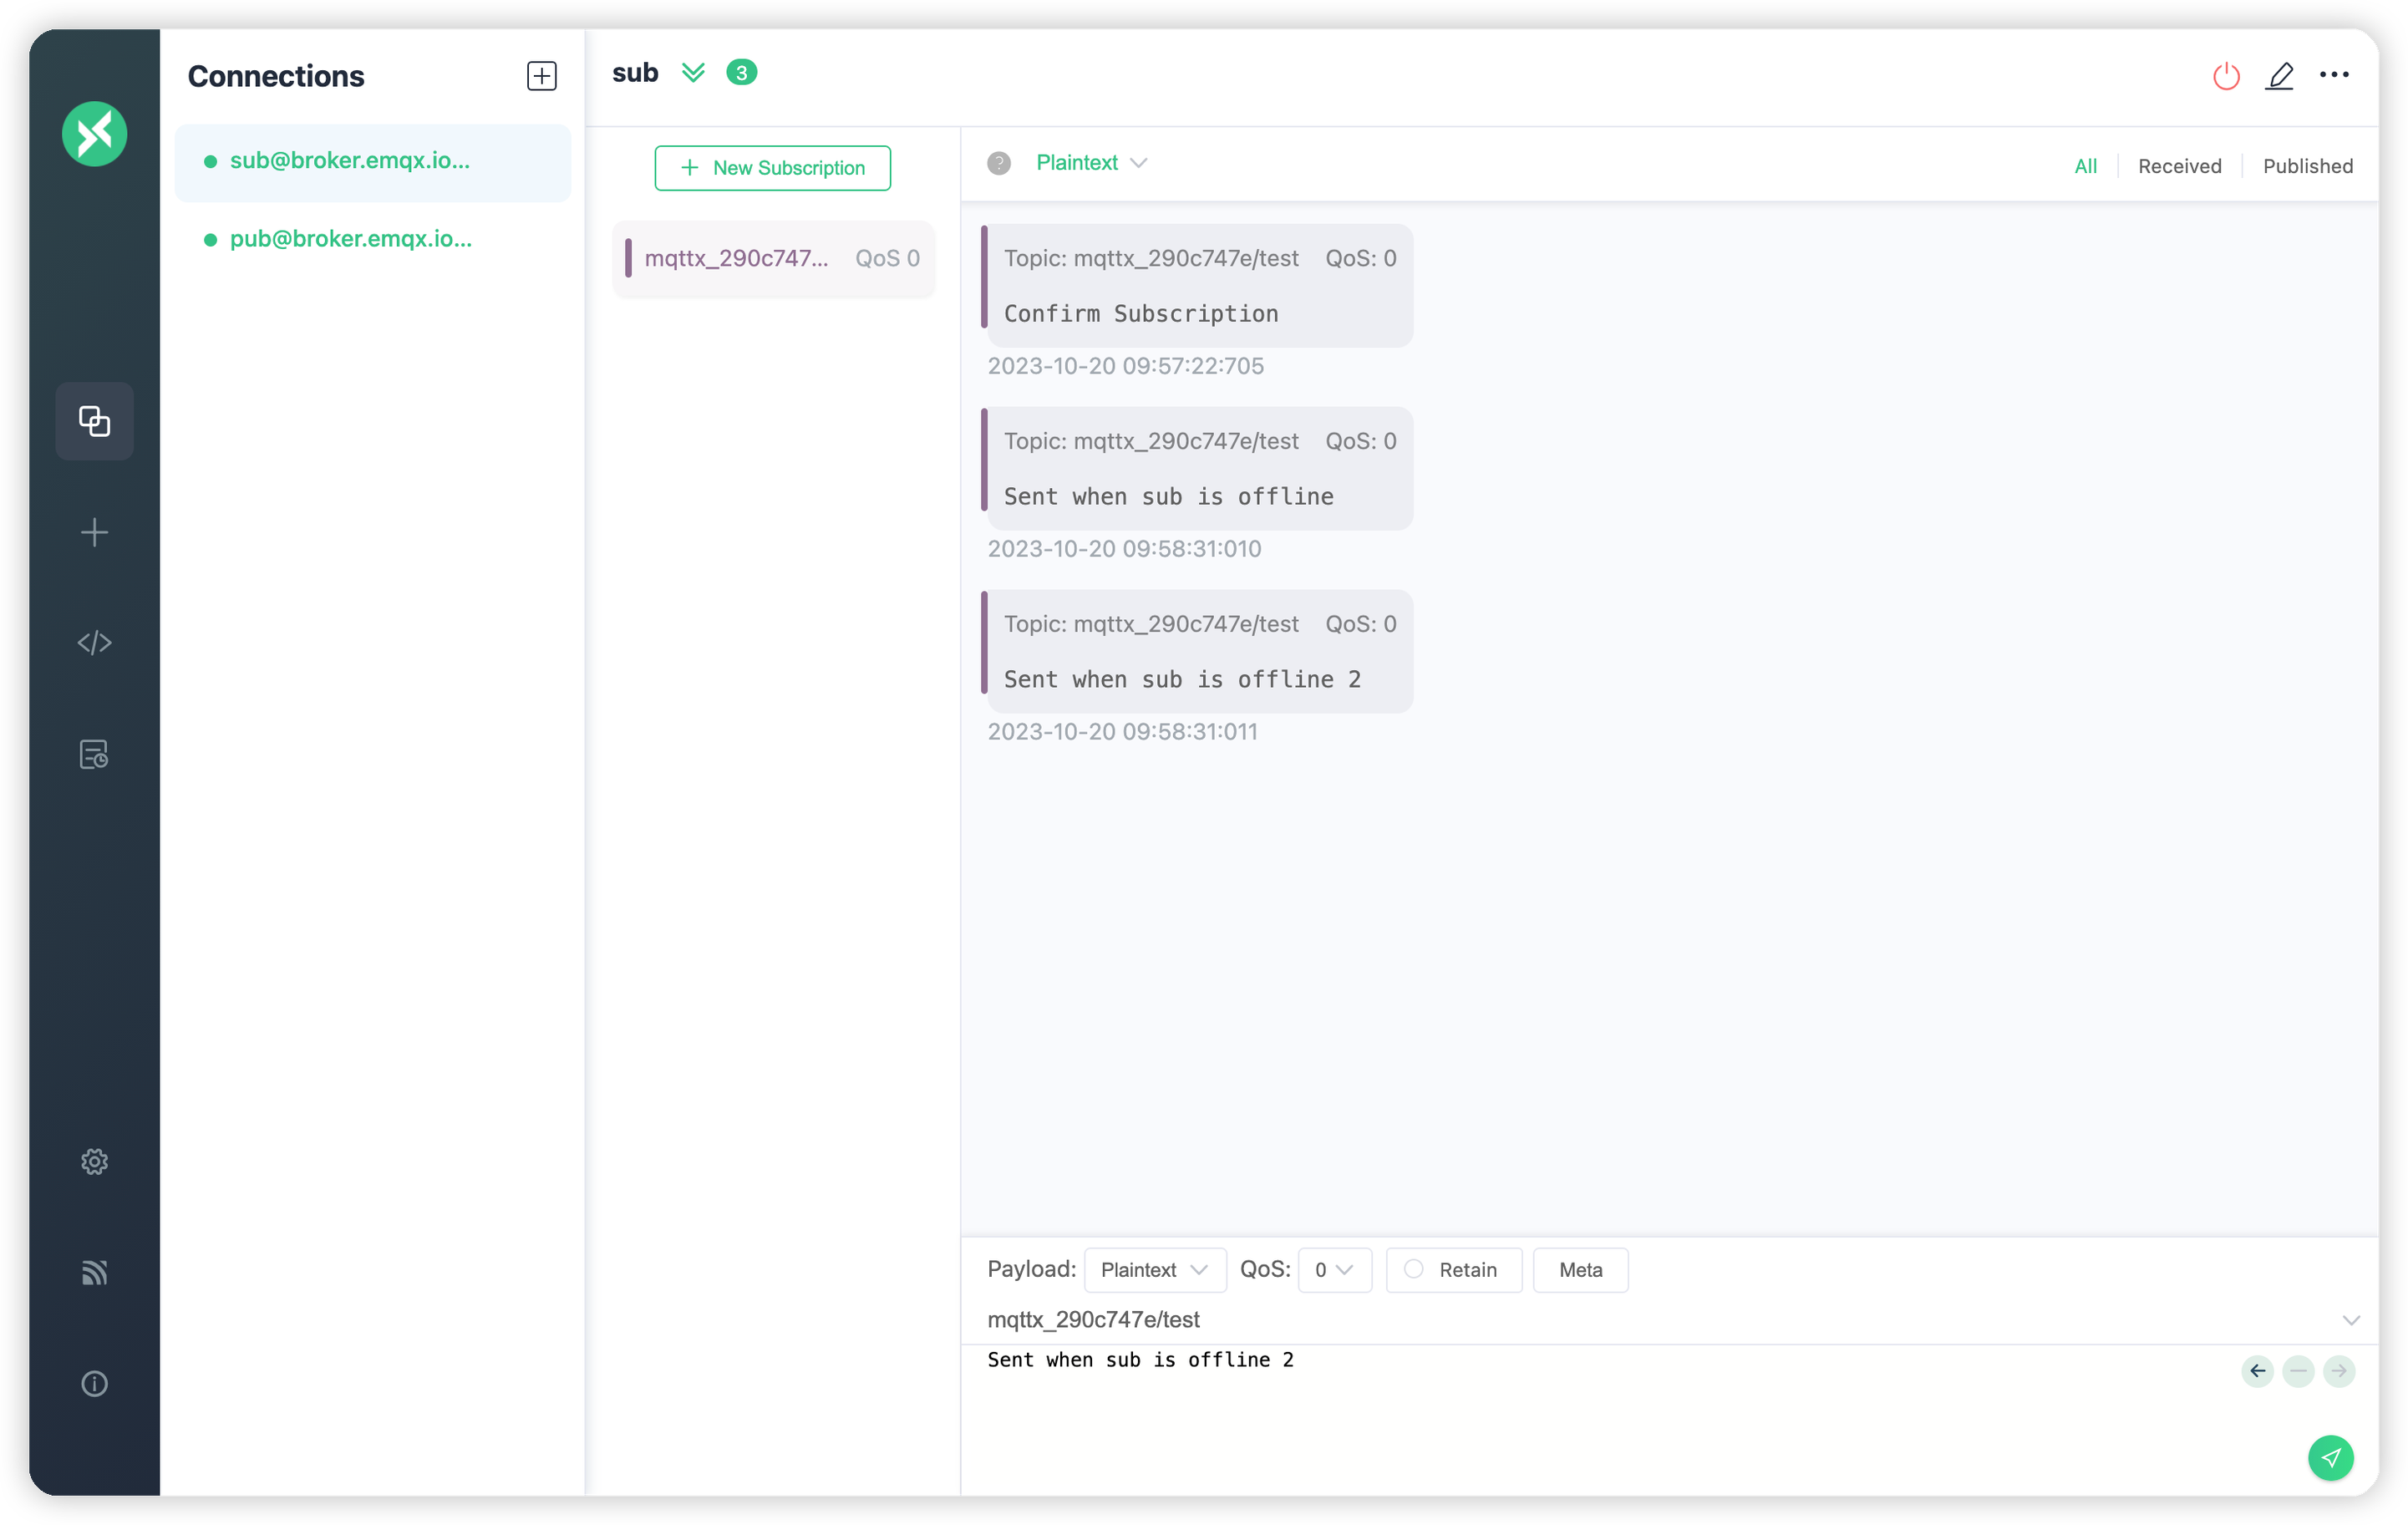The height and width of the screenshot is (1525, 2408).
Task: Open the Scripts code icon in sidebar
Action: click(94, 643)
